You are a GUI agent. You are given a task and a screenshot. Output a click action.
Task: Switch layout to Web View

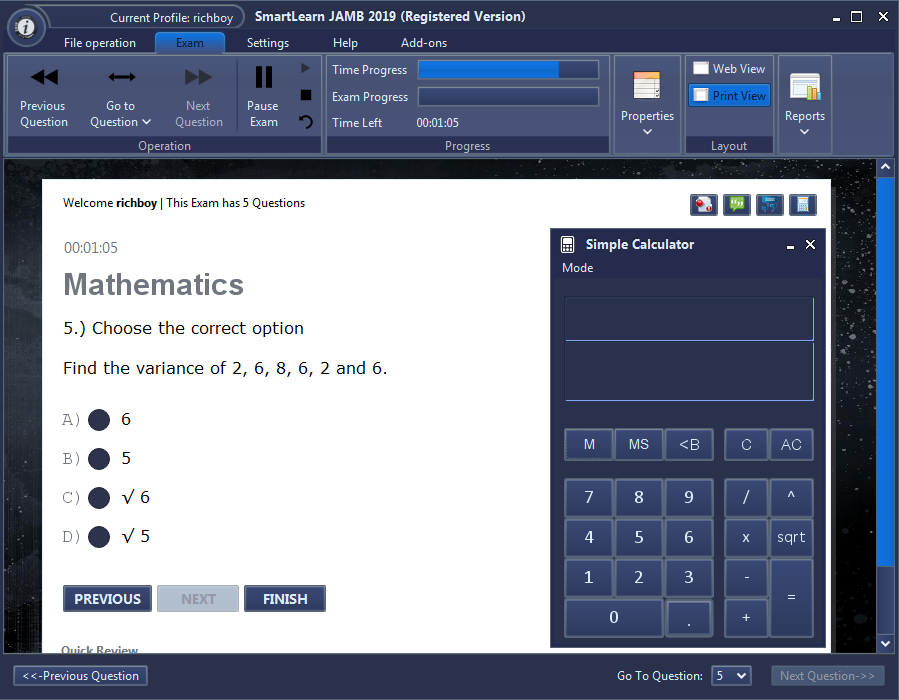tap(729, 69)
